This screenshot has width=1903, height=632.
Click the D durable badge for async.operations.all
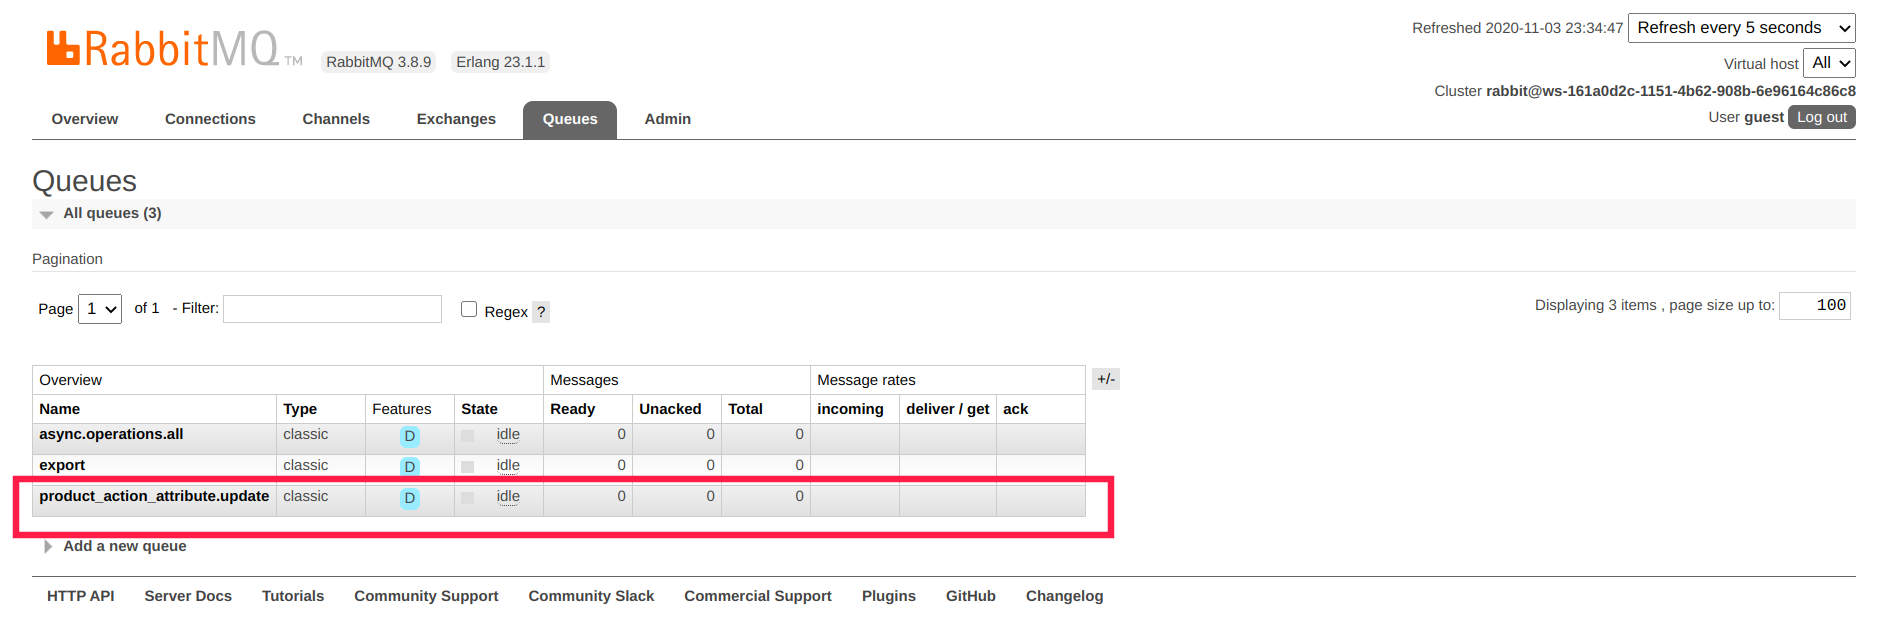click(409, 436)
